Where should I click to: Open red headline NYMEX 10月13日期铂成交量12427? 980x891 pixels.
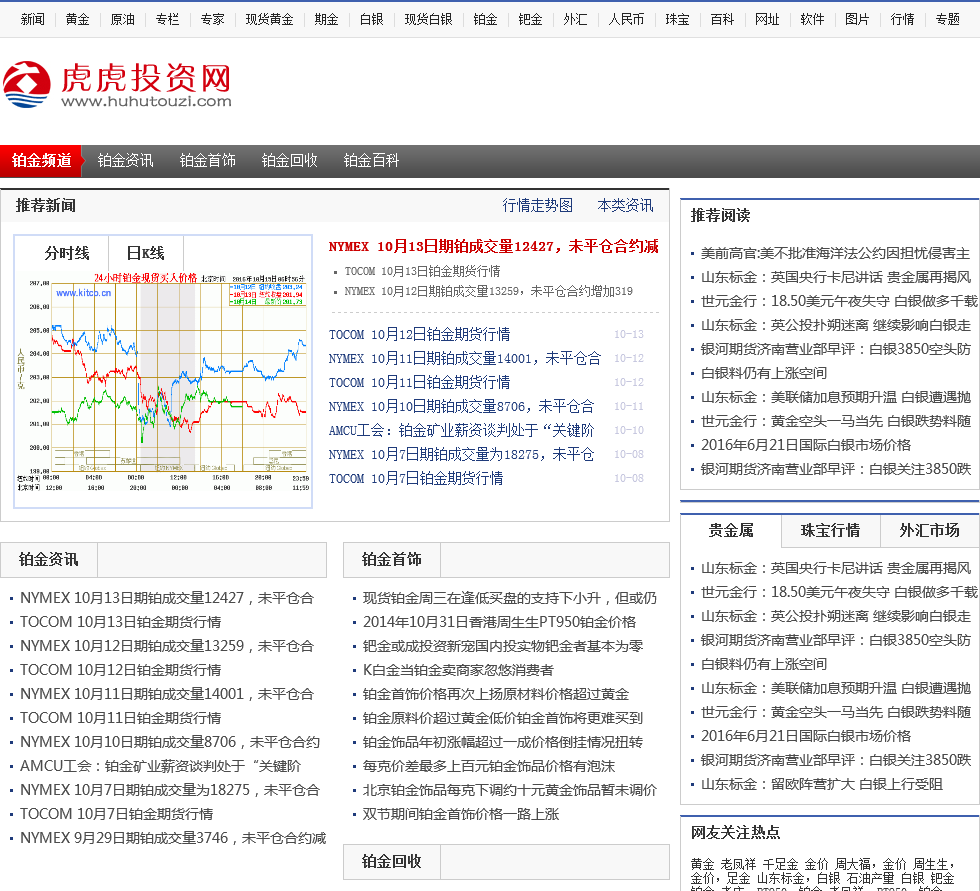[x=493, y=246]
